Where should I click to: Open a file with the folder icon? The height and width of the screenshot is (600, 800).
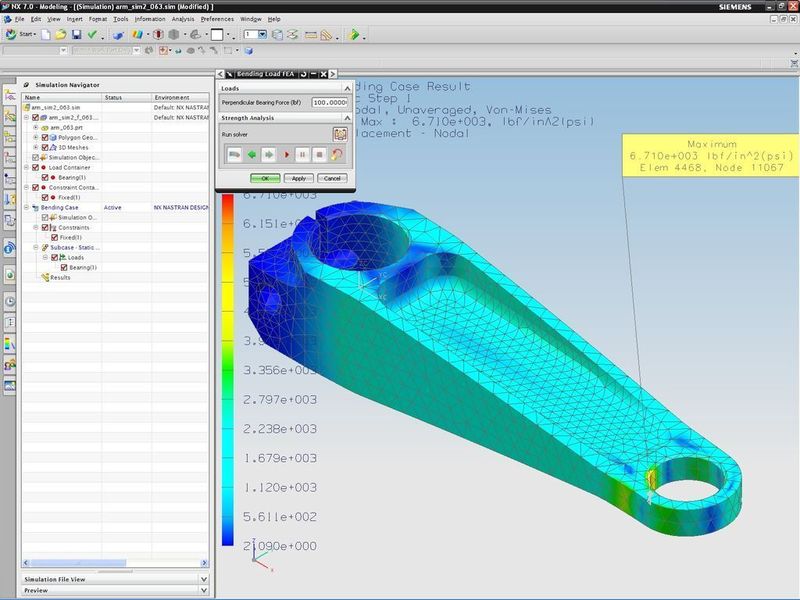61,34
